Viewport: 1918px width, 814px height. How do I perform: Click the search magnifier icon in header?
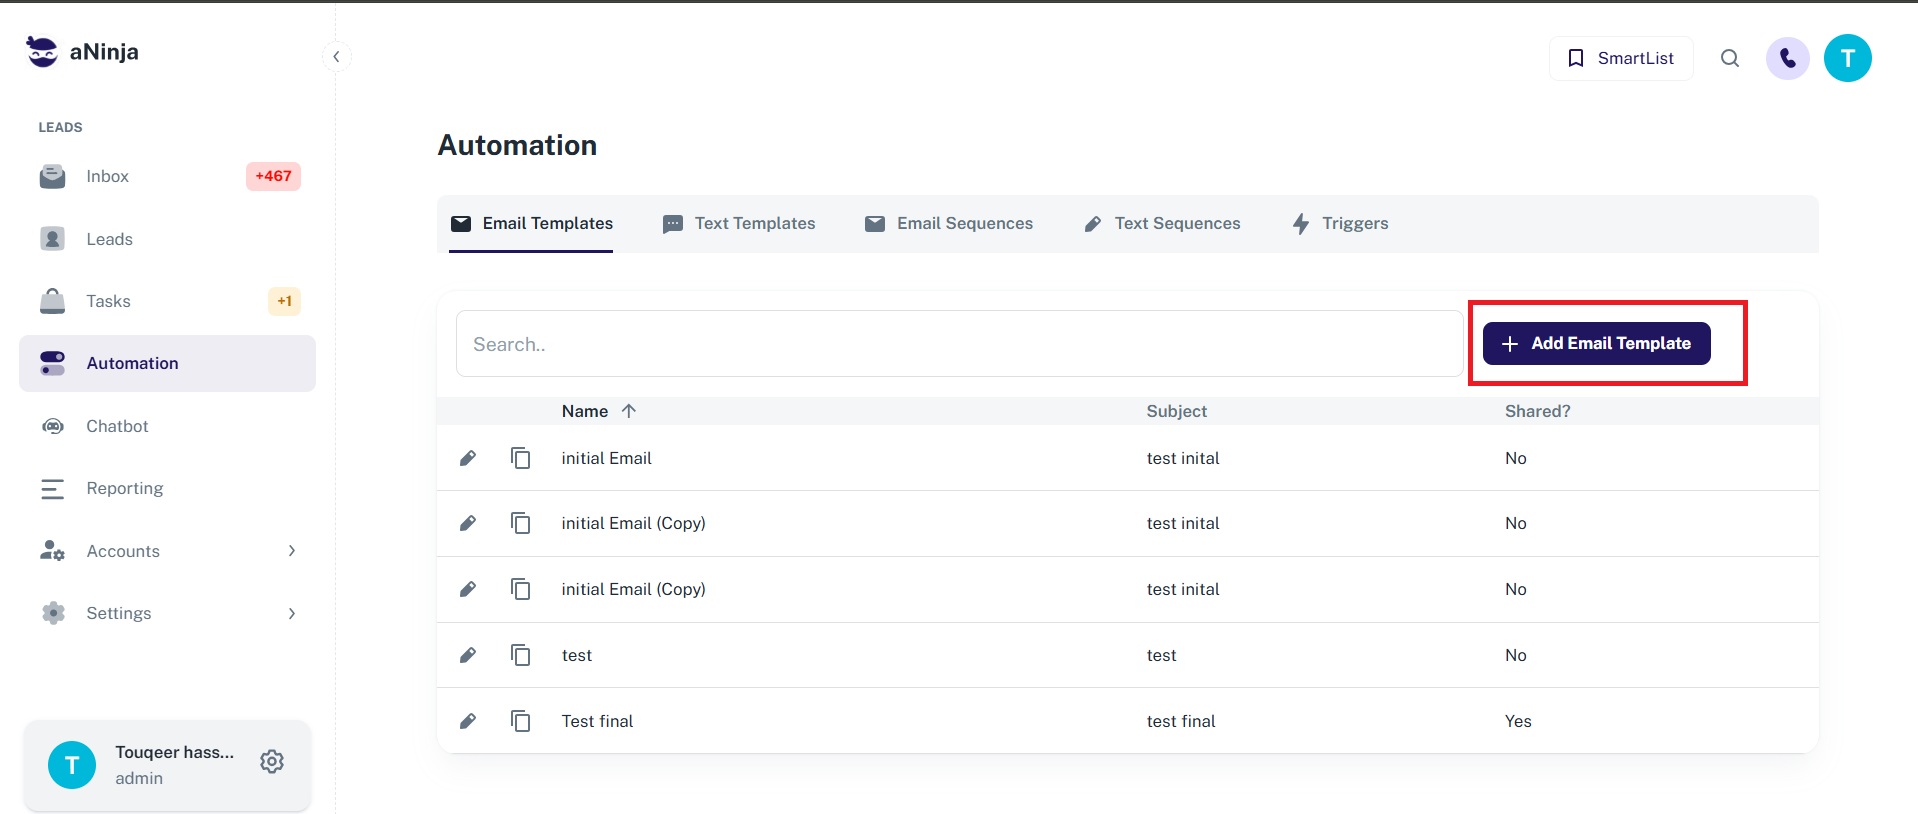(x=1729, y=58)
